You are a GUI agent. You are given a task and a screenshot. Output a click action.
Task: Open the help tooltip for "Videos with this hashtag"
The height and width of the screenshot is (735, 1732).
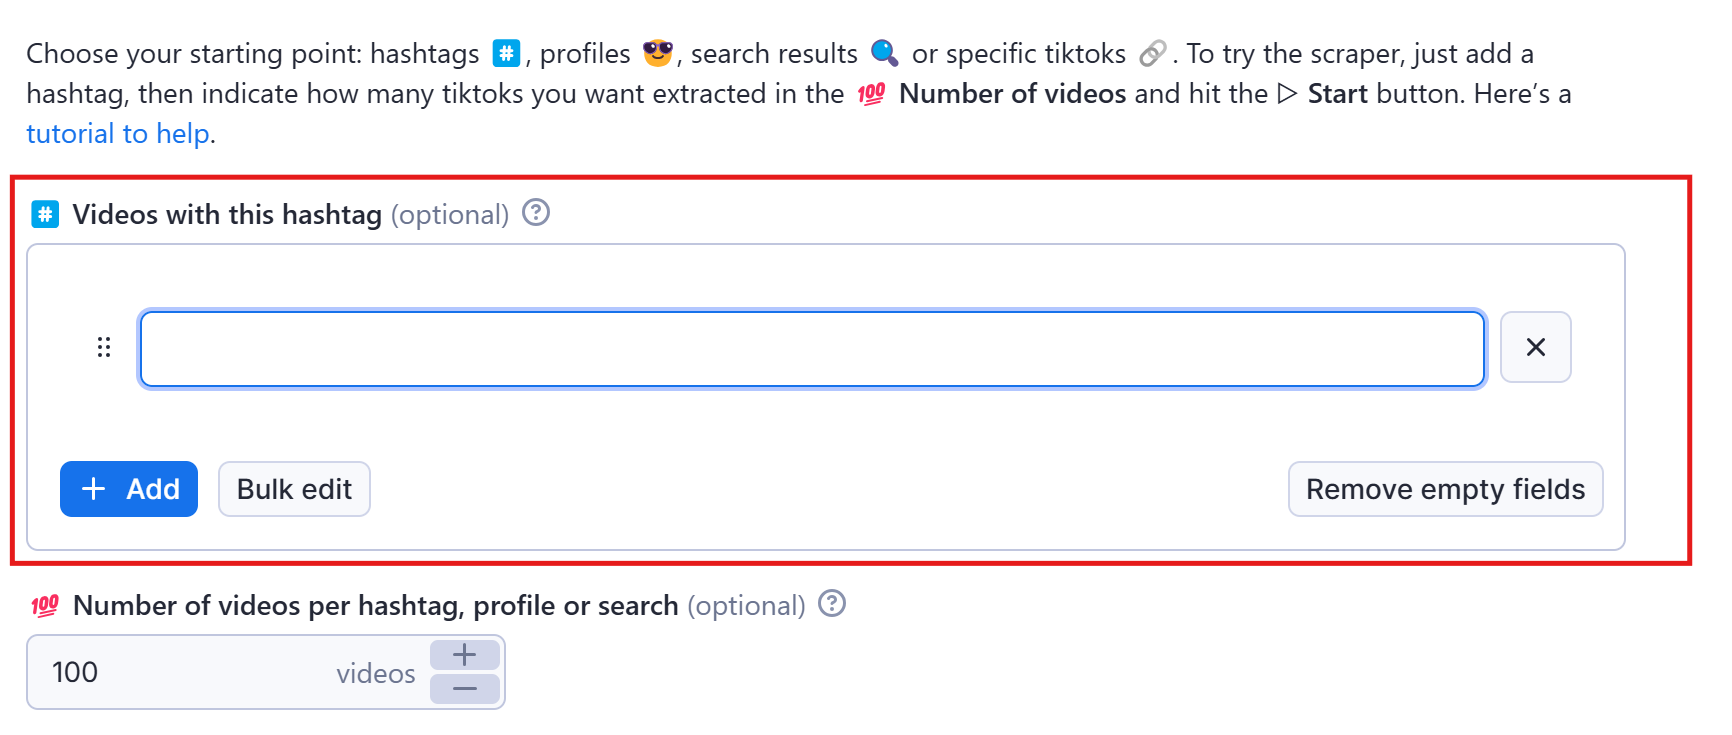point(535,212)
